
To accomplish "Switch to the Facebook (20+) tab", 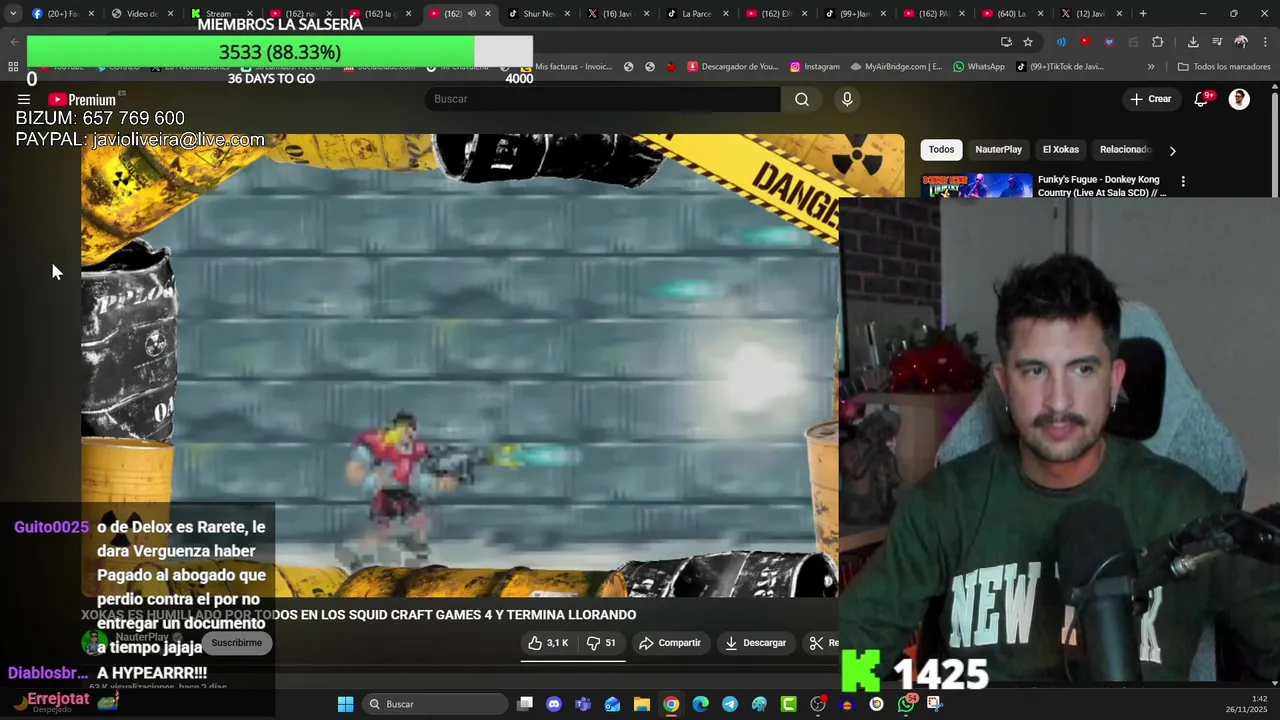I will [x=62, y=14].
